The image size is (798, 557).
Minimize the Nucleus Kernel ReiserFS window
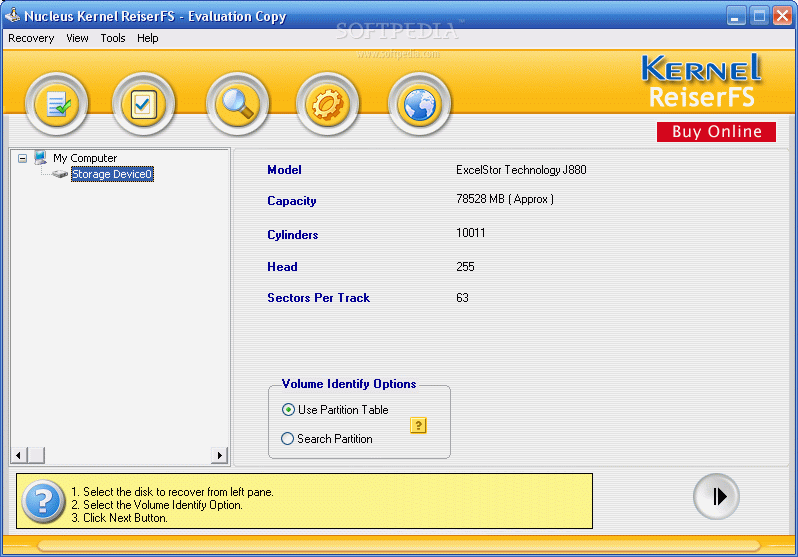pyautogui.click(x=735, y=16)
